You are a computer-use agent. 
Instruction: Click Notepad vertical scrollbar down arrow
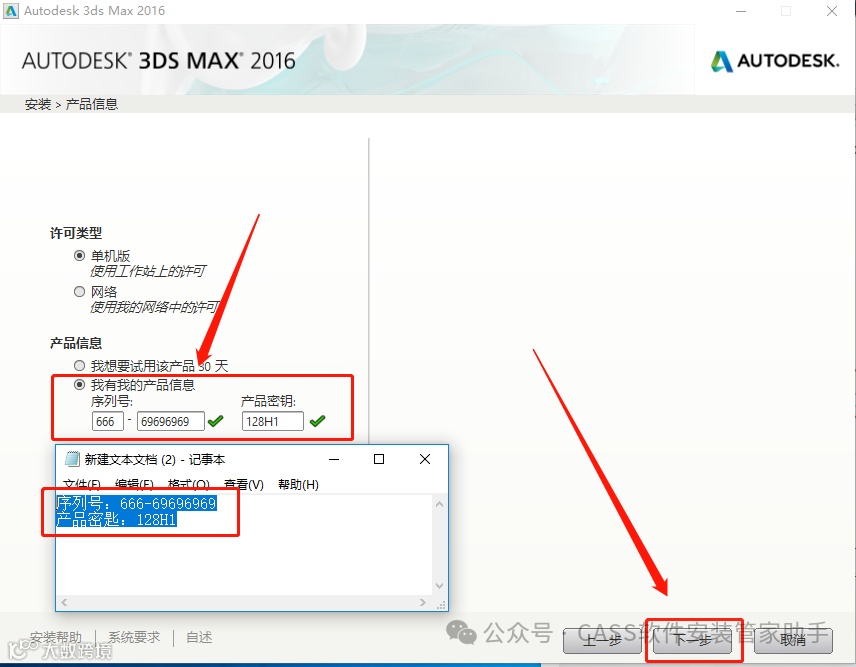coord(439,586)
